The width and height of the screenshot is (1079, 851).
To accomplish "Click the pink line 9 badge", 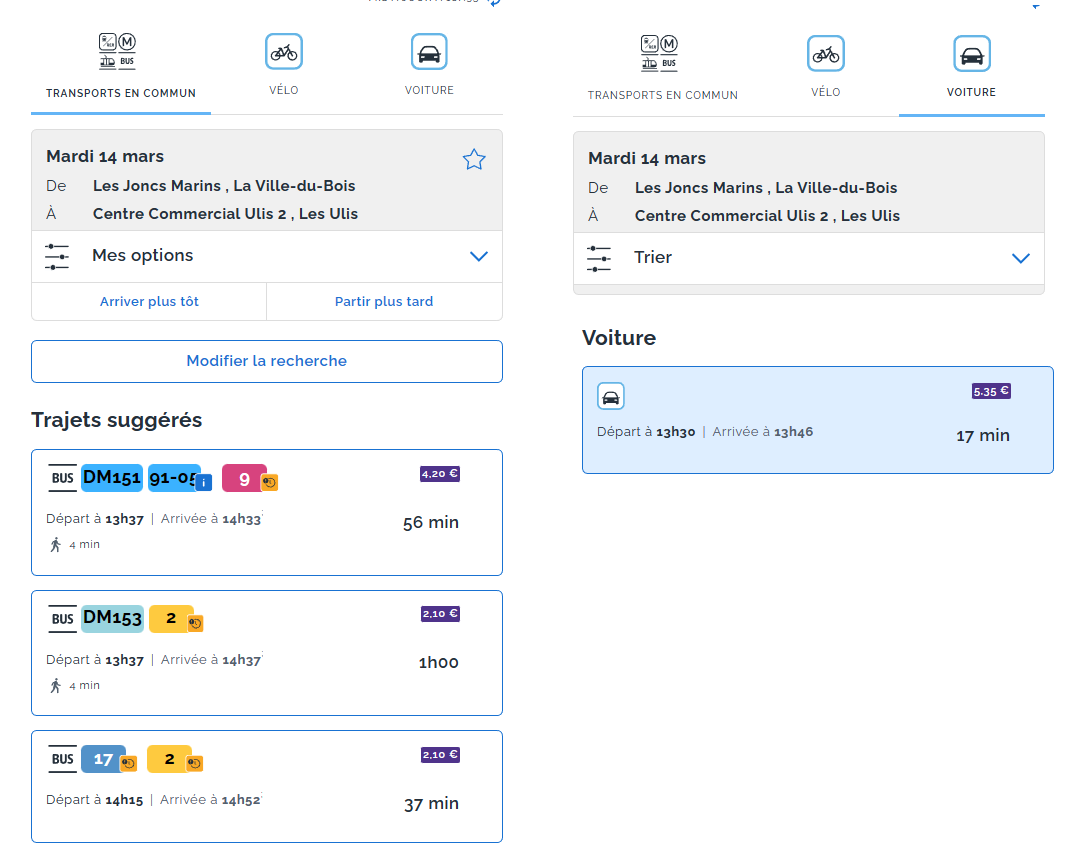I will (244, 479).
